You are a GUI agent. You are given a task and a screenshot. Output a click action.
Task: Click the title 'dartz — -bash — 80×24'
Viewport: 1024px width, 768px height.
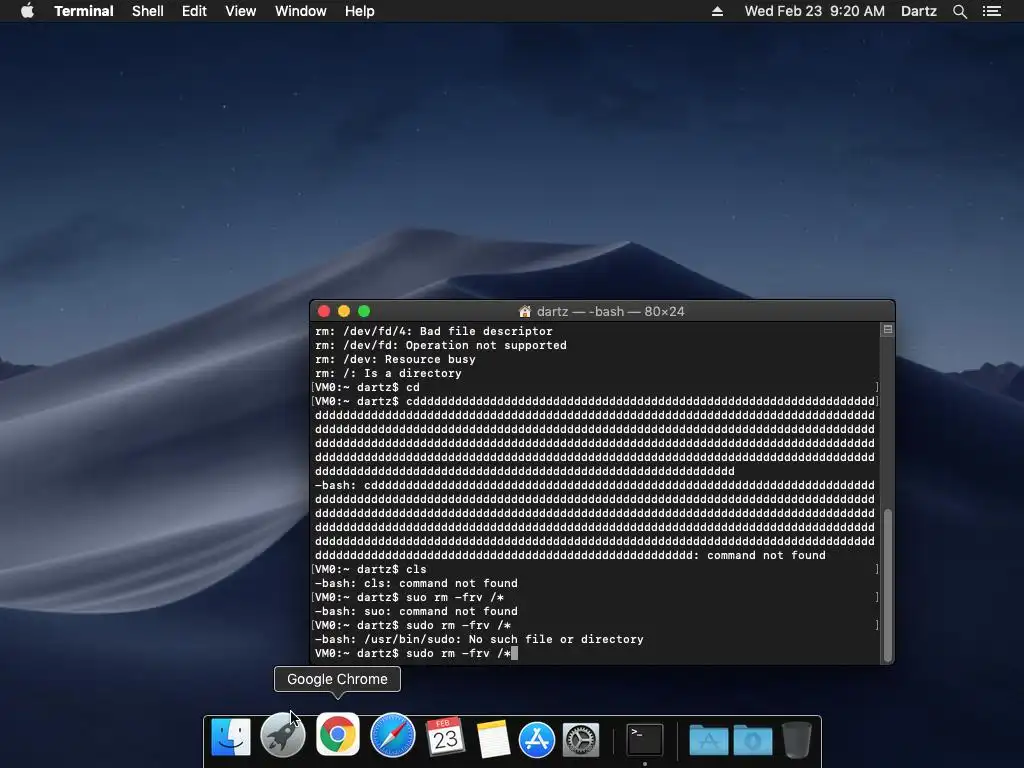610,312
